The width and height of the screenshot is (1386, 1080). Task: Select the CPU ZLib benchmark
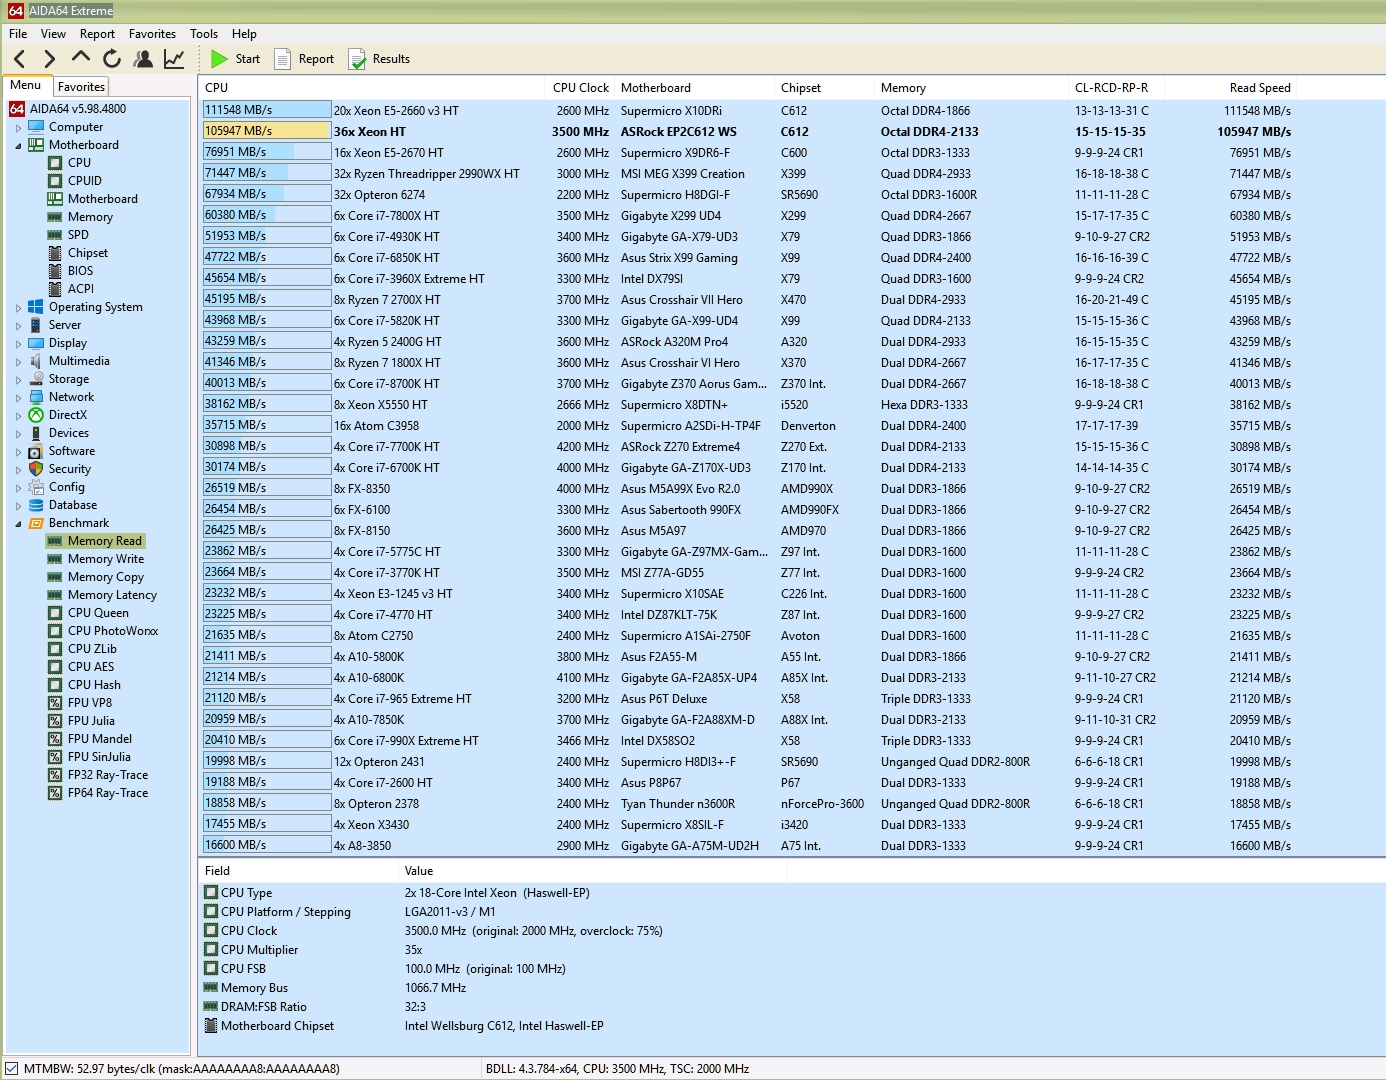click(x=92, y=649)
